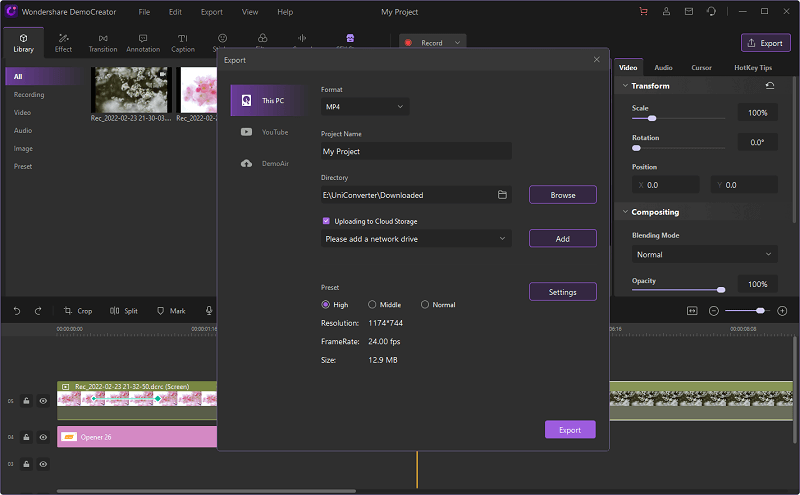Click the Project Name input field
The height and width of the screenshot is (495, 800).
point(416,151)
